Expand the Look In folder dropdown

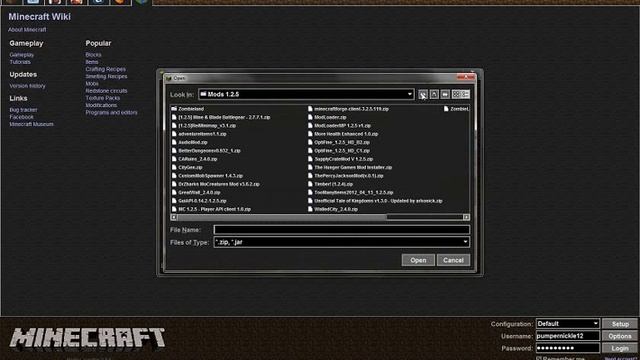click(409, 94)
